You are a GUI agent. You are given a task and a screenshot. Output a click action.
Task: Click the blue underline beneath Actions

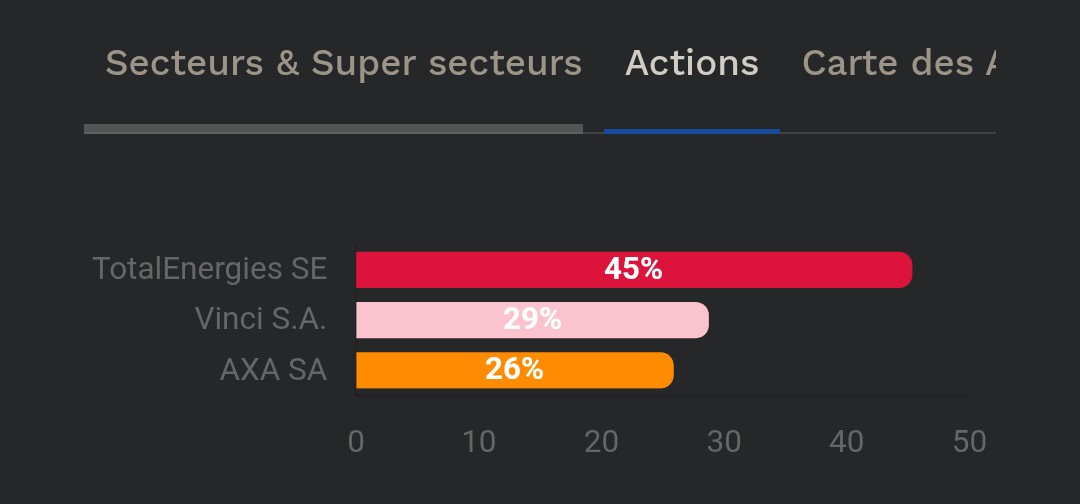692,131
